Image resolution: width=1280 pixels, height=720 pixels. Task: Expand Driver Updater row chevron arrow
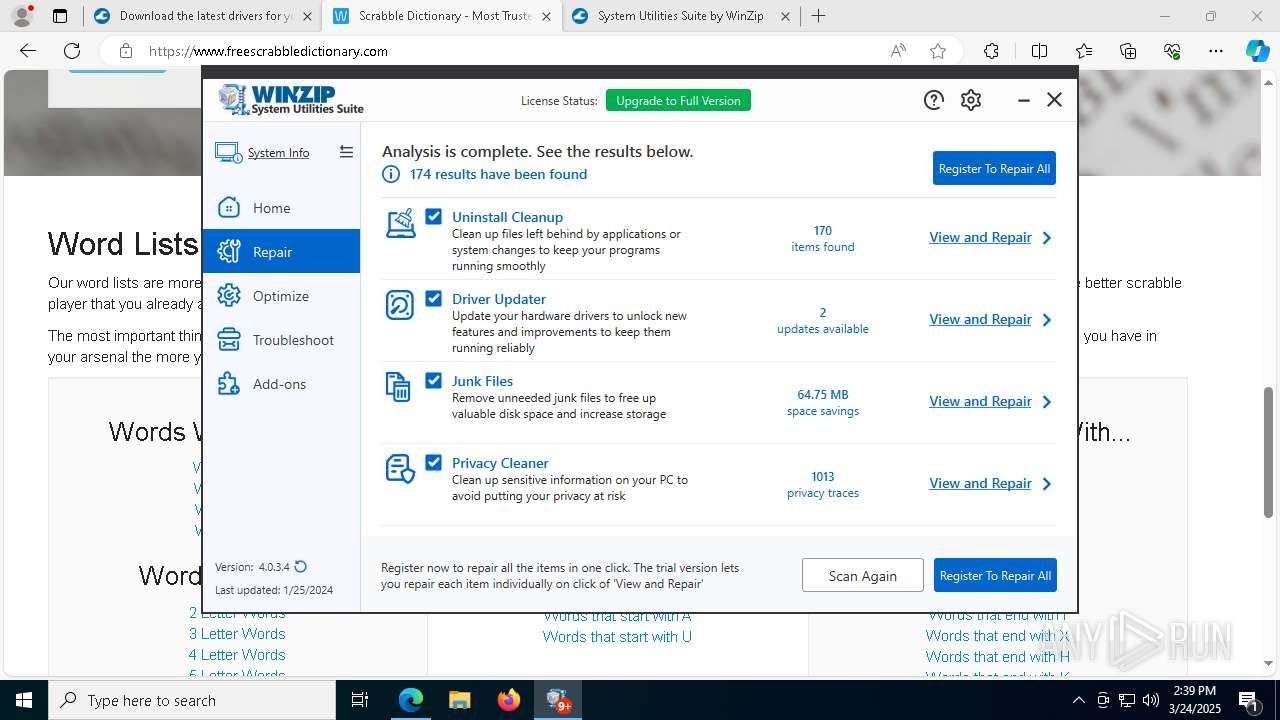point(1047,320)
